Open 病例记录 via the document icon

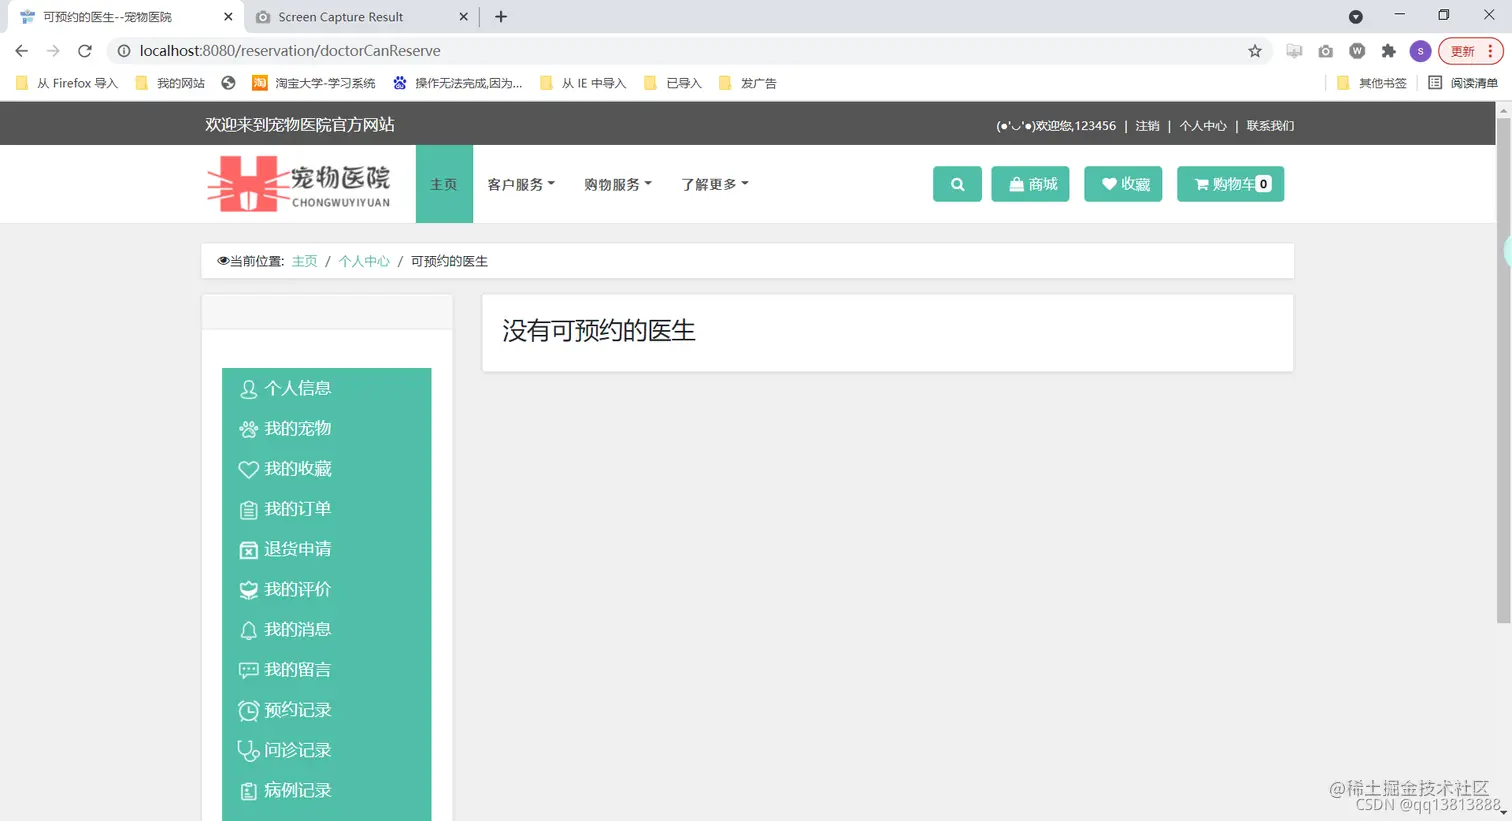point(248,790)
